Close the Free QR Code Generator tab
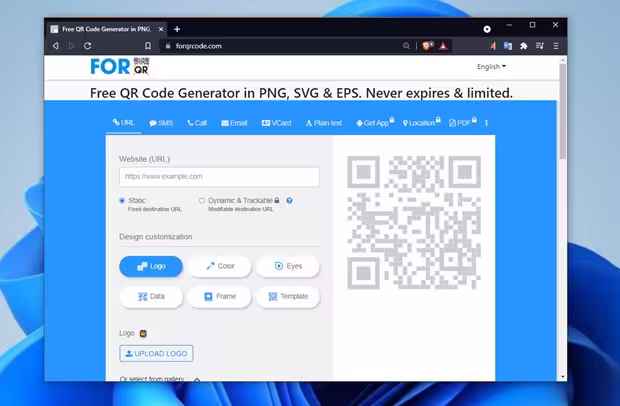The width and height of the screenshot is (620, 406). [161, 29]
